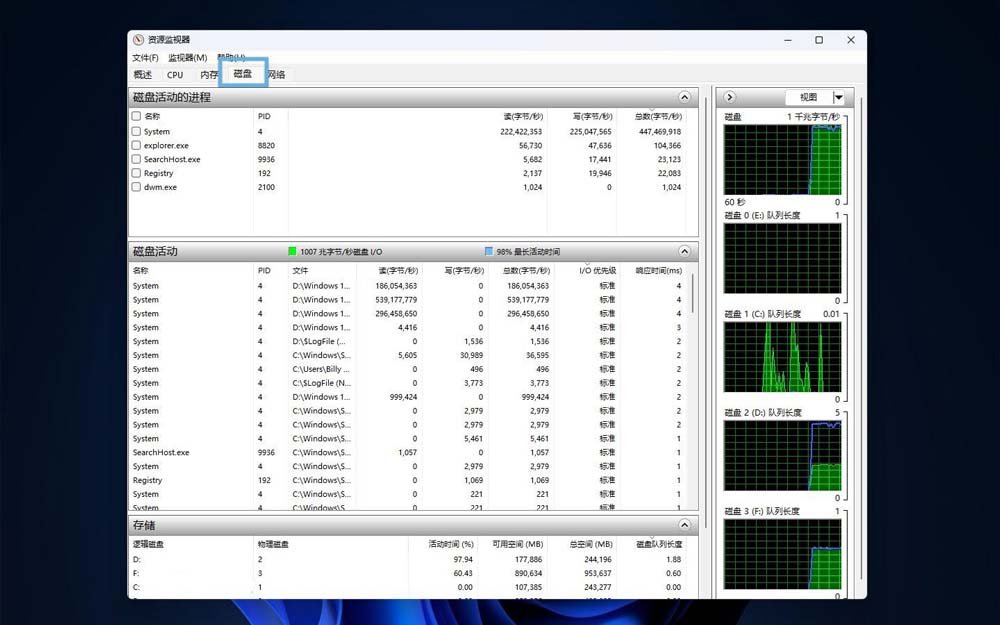This screenshot has width=1000, height=625.
Task: Collapse the 存储 section
Action: point(684,525)
